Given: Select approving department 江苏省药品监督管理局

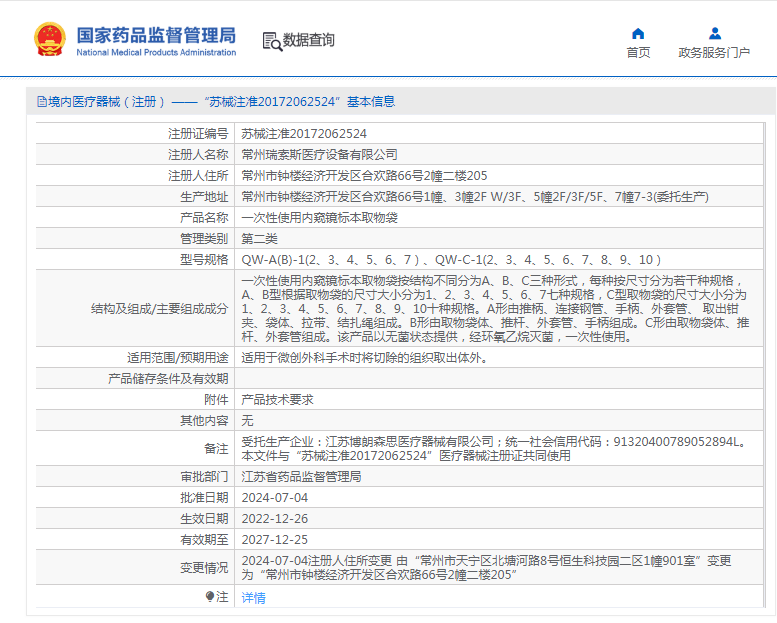Looking at the screenshot, I should point(301,477).
